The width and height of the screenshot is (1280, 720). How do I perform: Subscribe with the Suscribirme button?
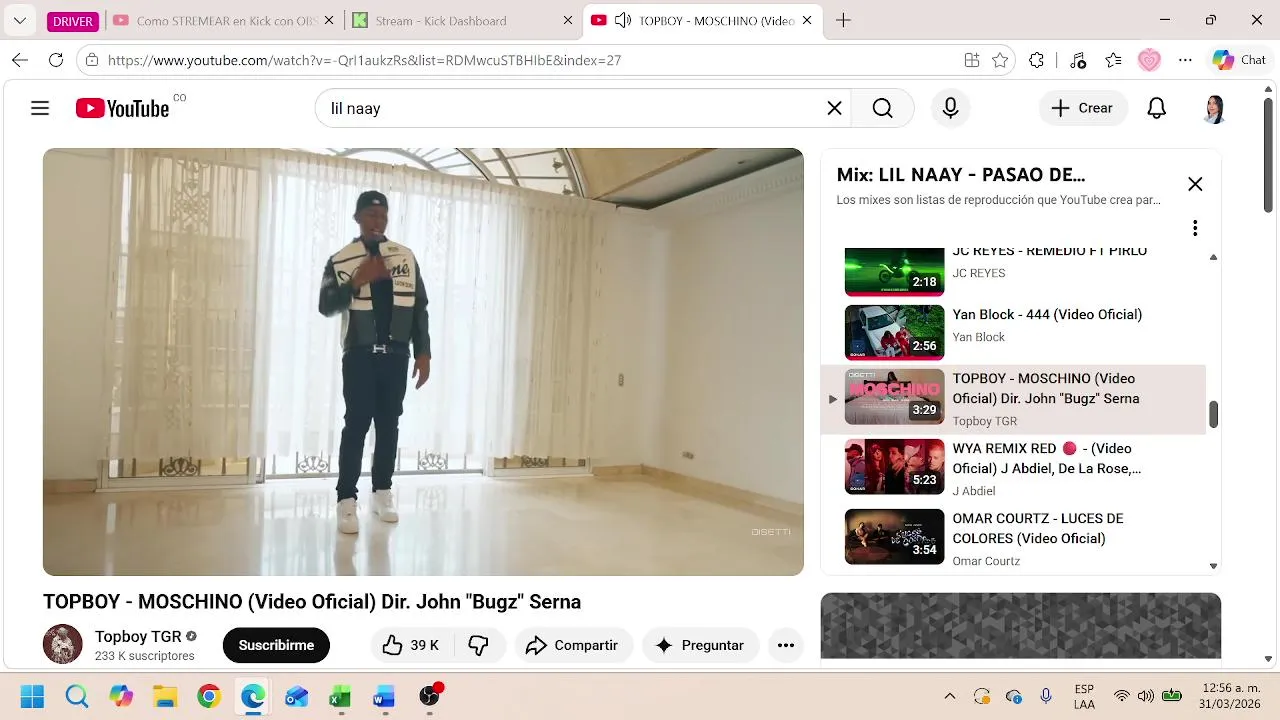click(276, 645)
